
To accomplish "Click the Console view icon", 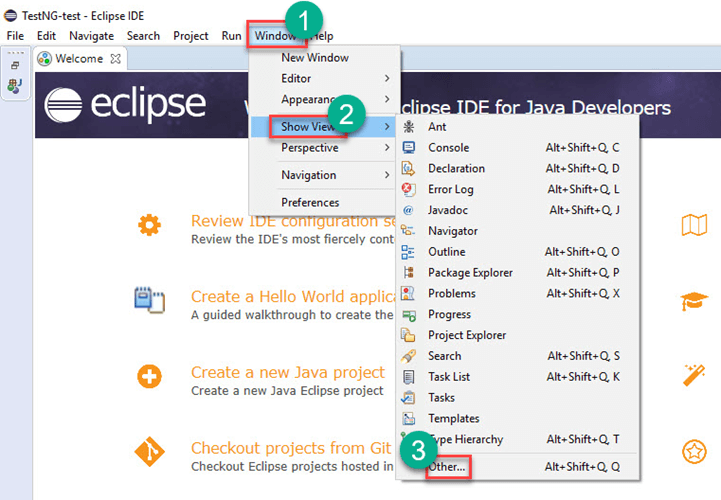I will pyautogui.click(x=408, y=148).
